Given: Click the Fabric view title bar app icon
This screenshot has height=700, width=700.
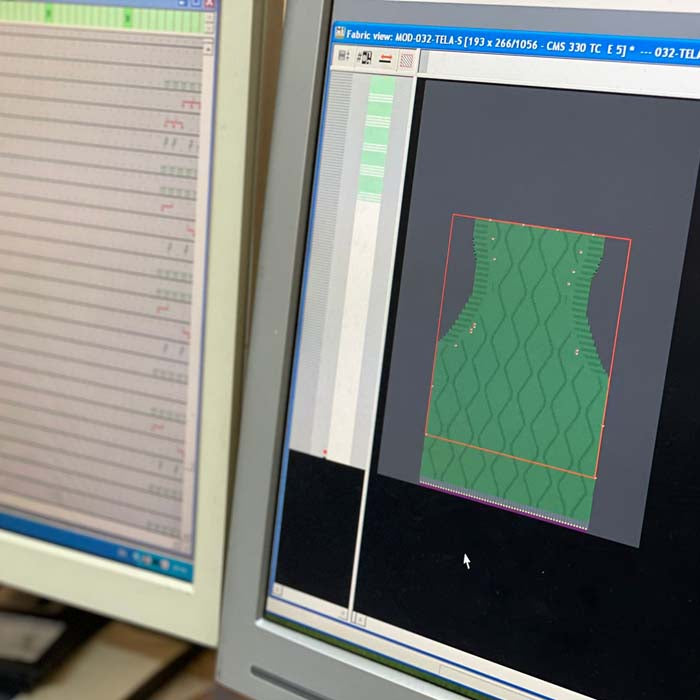Looking at the screenshot, I should (x=339, y=34).
